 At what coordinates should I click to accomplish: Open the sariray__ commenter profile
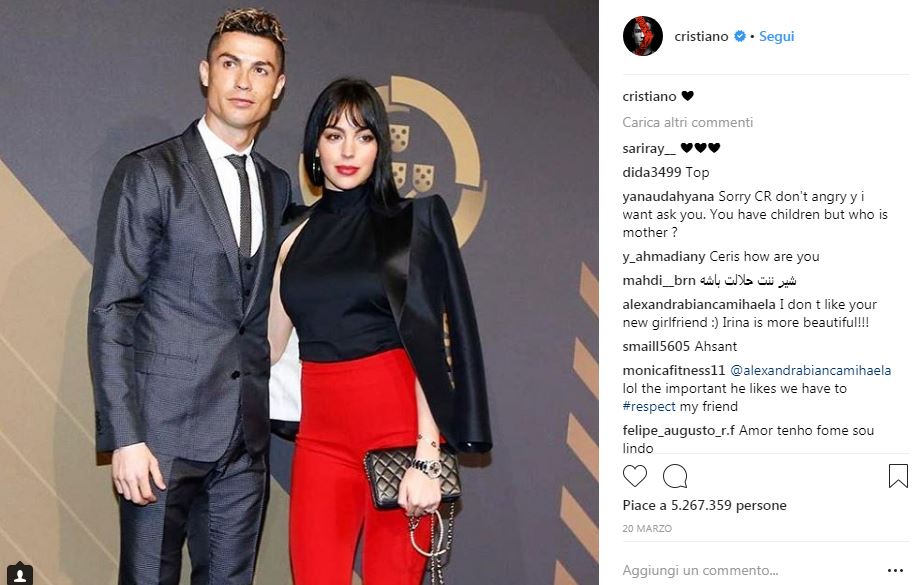click(x=649, y=149)
